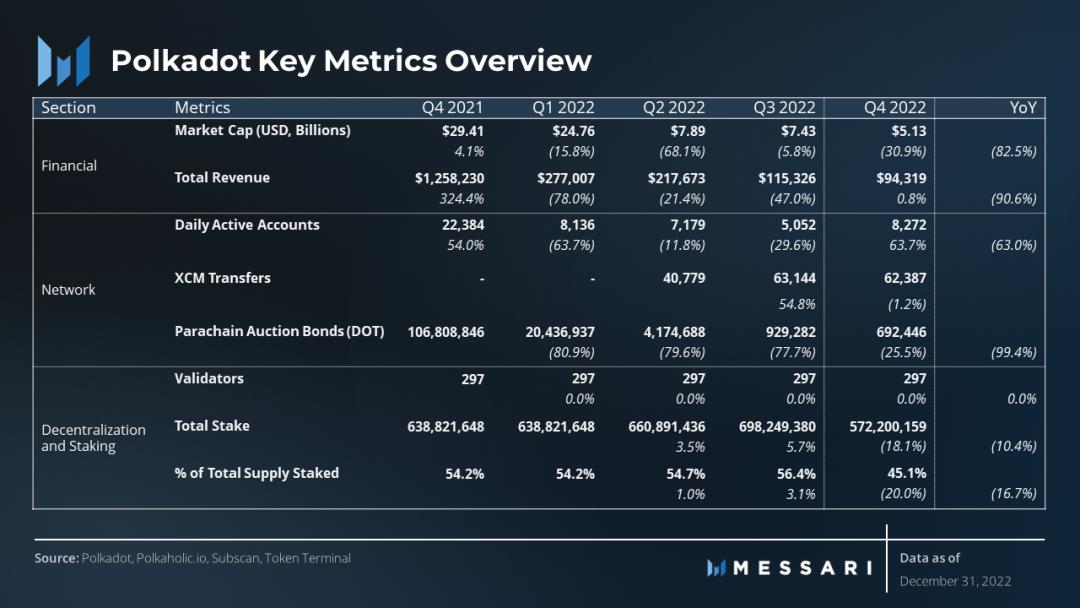Image resolution: width=1080 pixels, height=608 pixels.
Task: Click the Parachain Auction Bonds (DOT) label
Action: (x=279, y=331)
